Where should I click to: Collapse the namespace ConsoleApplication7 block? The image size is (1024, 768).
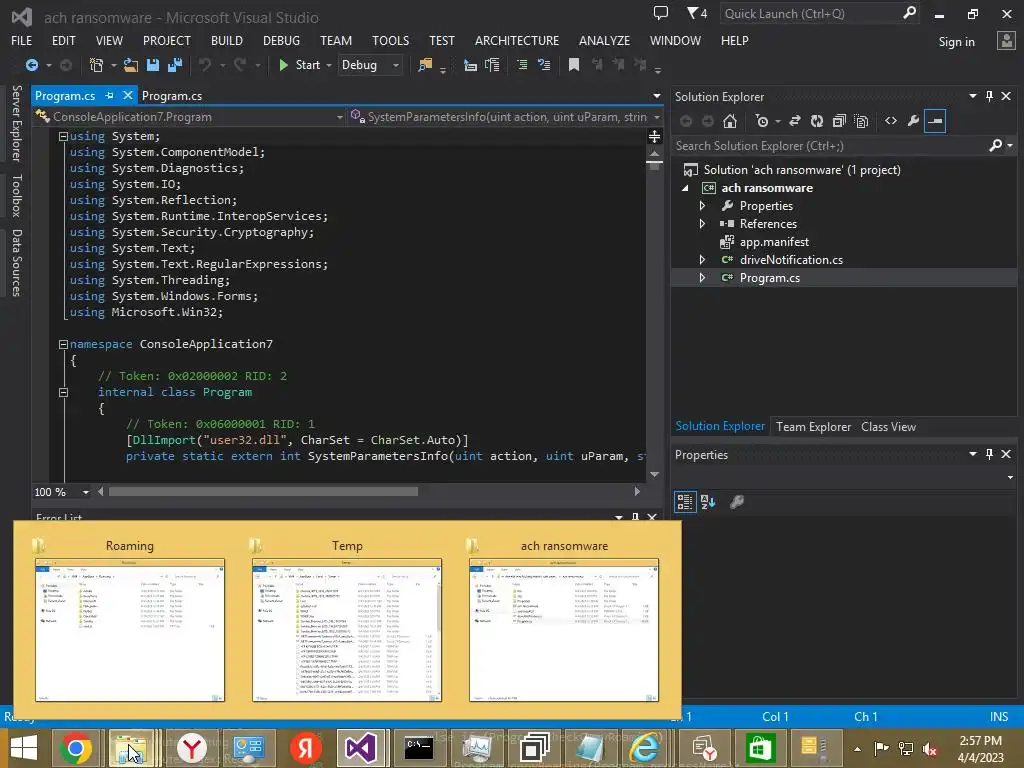[x=63, y=344]
